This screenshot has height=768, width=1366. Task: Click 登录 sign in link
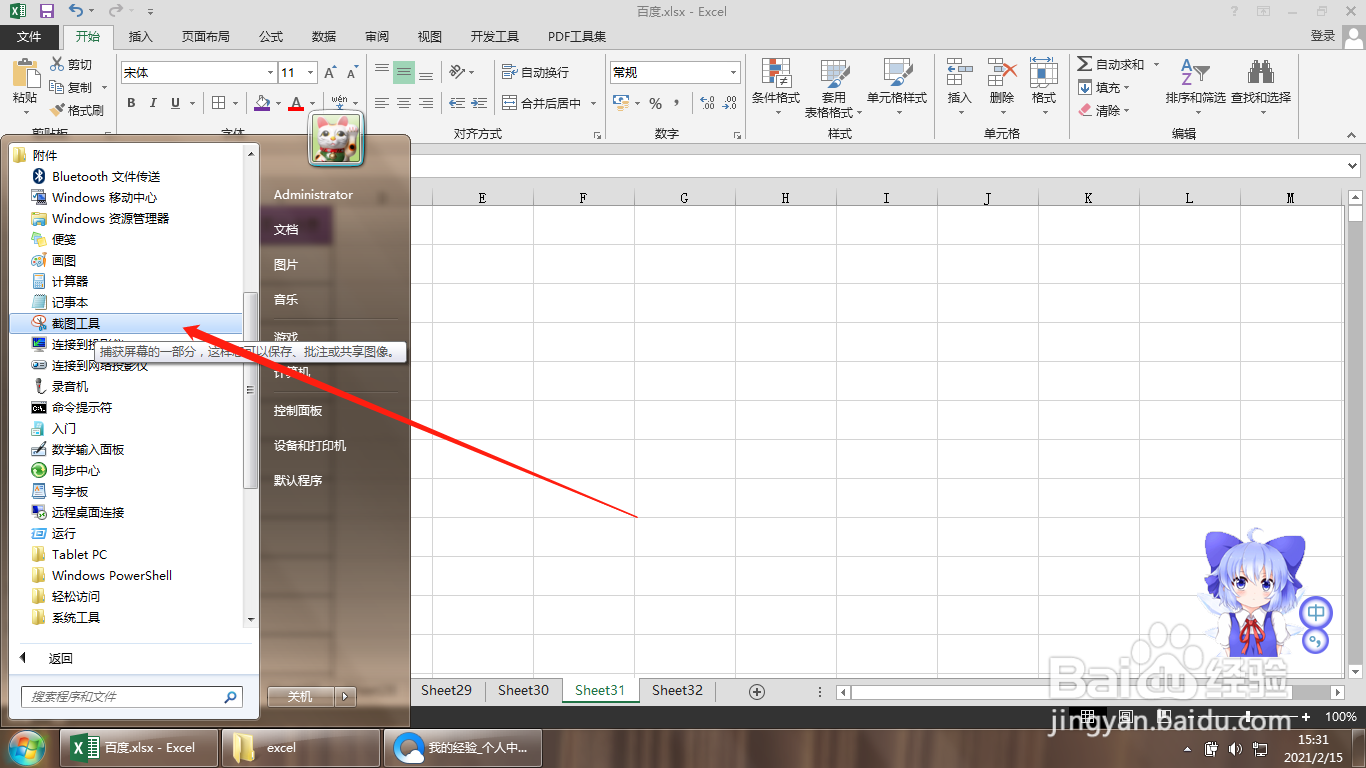[1323, 36]
